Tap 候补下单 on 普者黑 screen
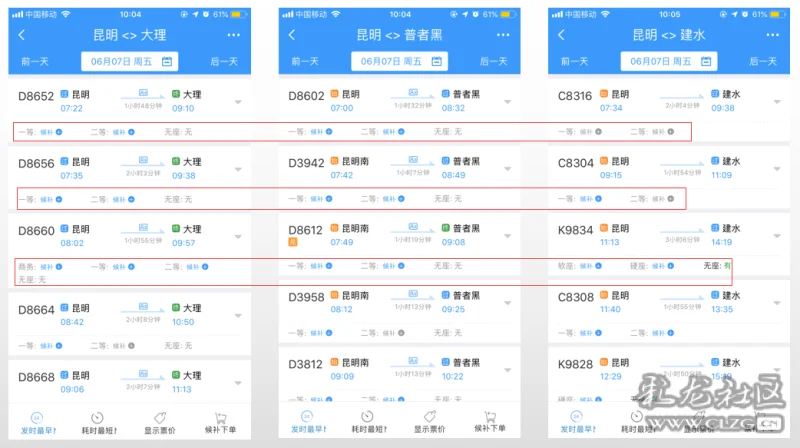This screenshot has width=800, height=448. [x=490, y=423]
